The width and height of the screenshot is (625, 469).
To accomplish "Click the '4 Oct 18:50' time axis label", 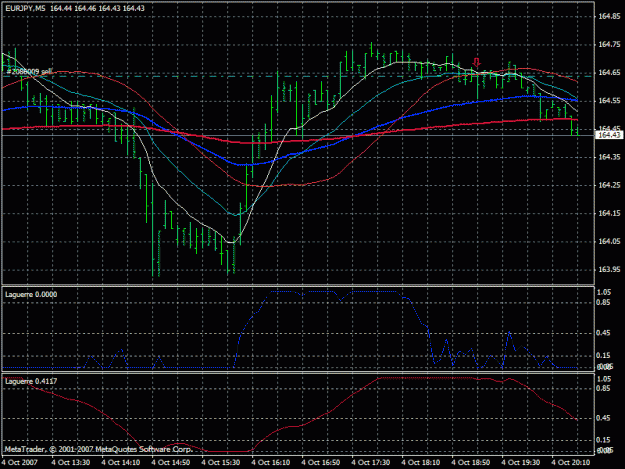I will coord(471,463).
